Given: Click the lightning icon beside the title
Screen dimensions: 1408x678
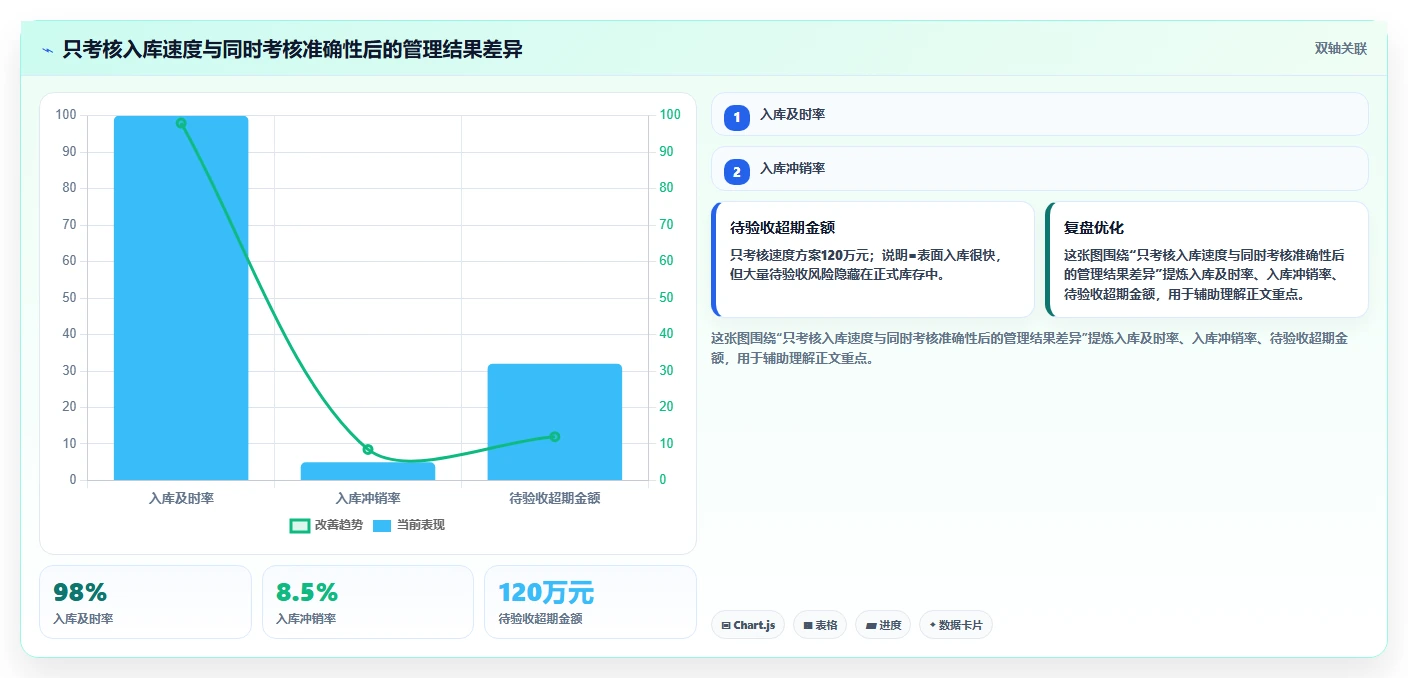Looking at the screenshot, I should [x=48, y=50].
